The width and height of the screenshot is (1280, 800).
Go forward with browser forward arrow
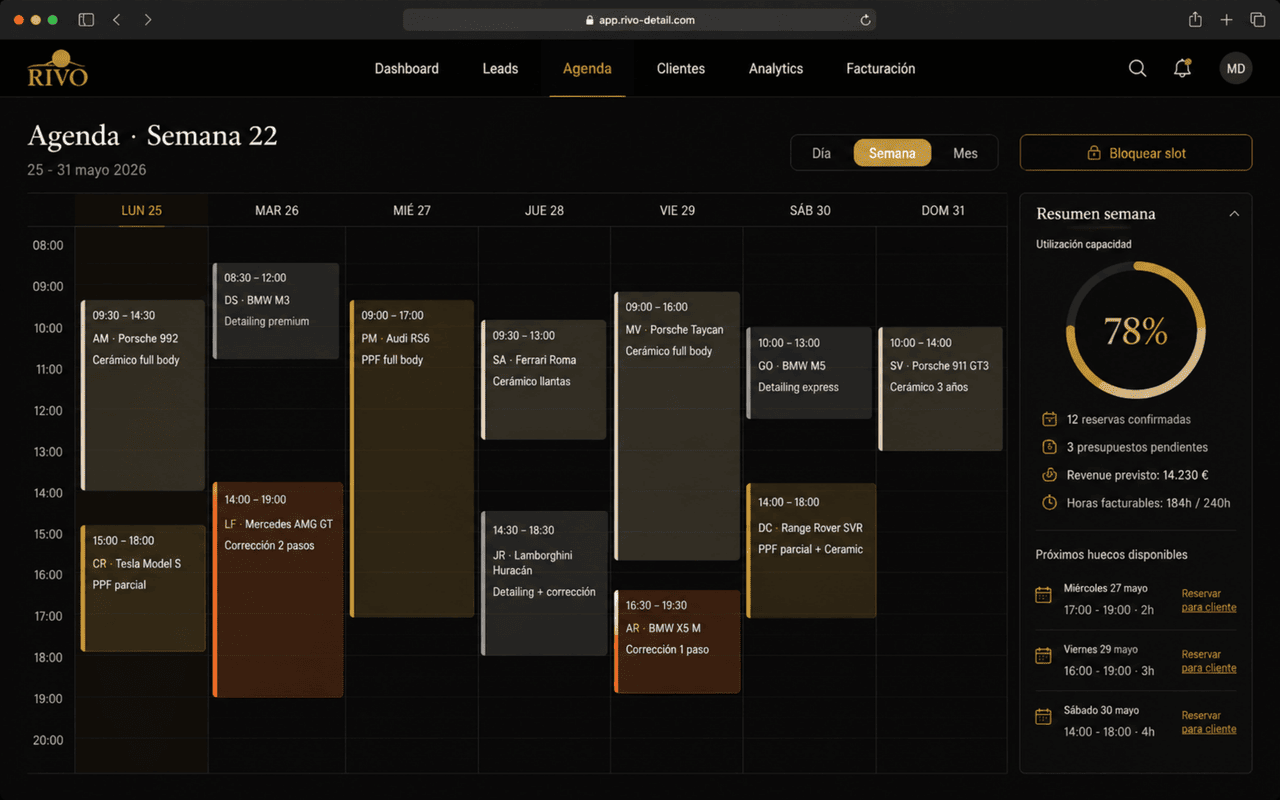(148, 20)
